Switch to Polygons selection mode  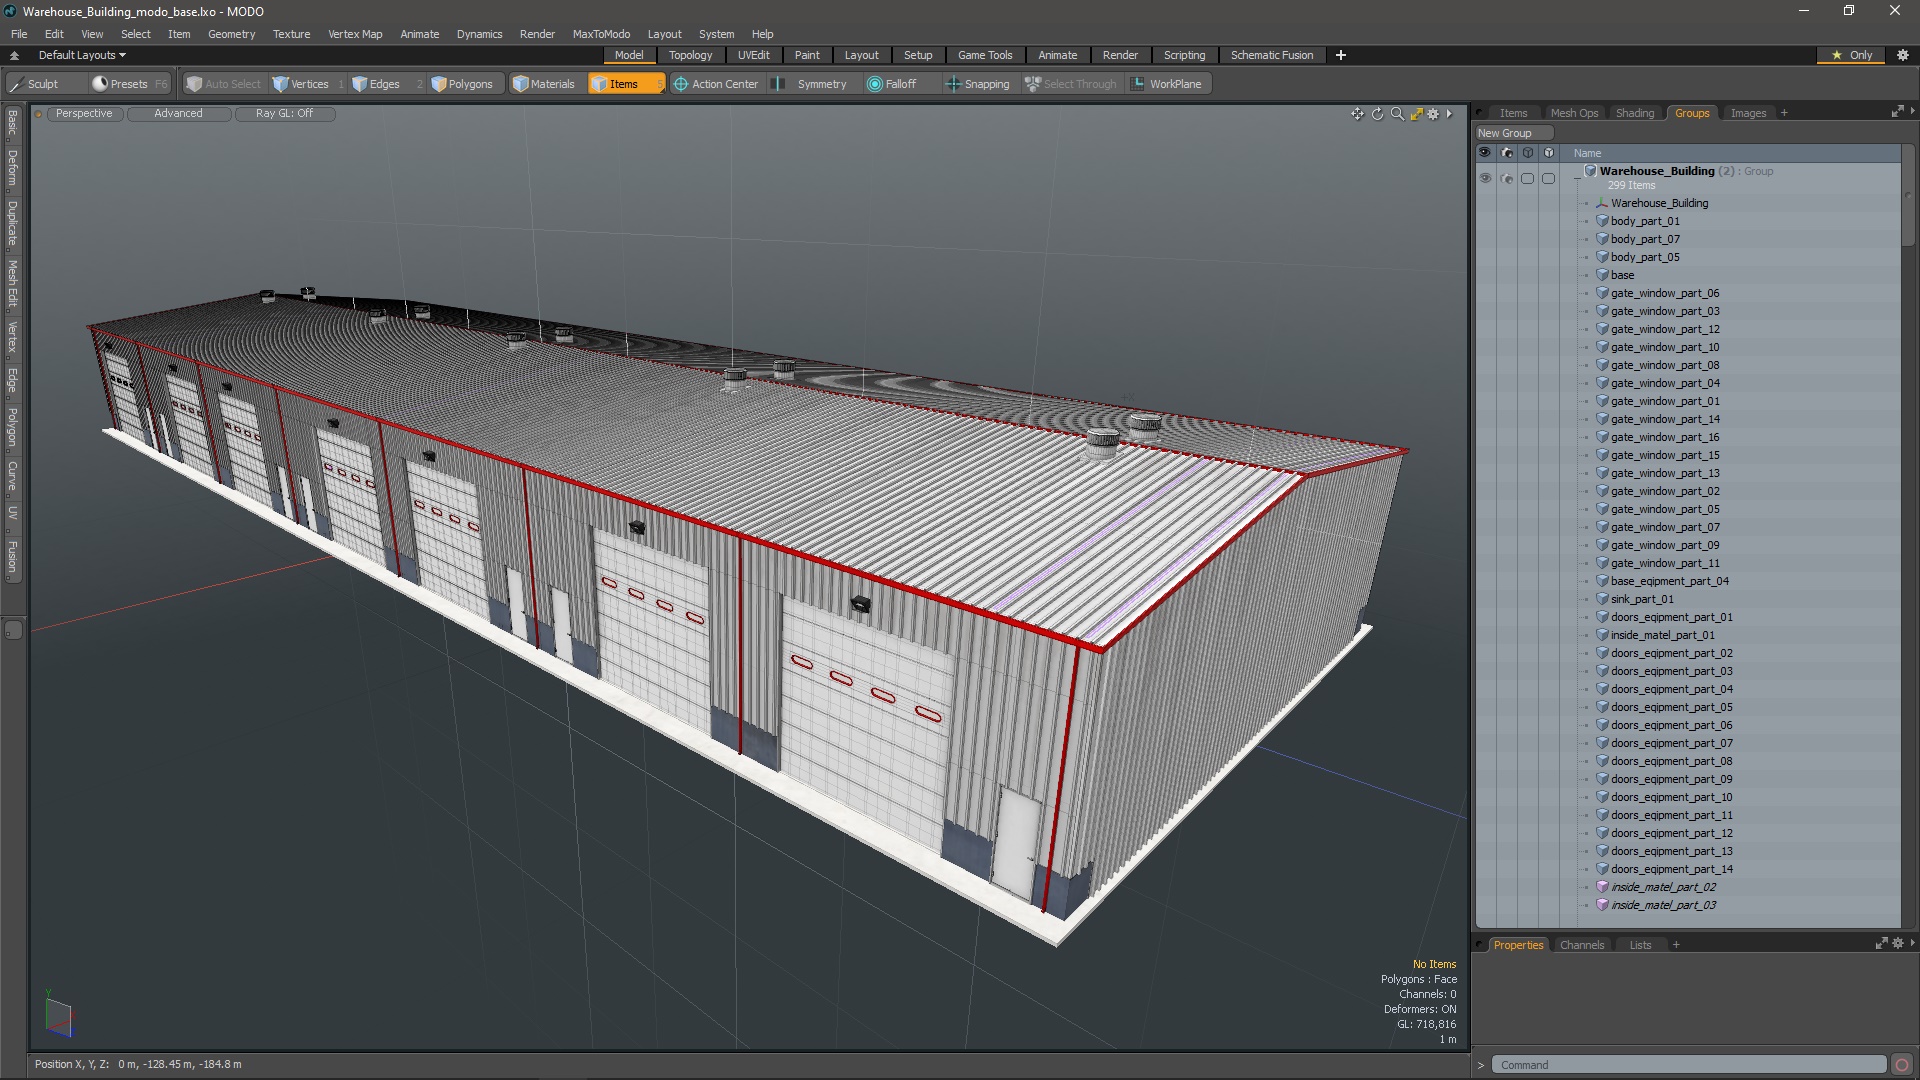click(x=462, y=84)
